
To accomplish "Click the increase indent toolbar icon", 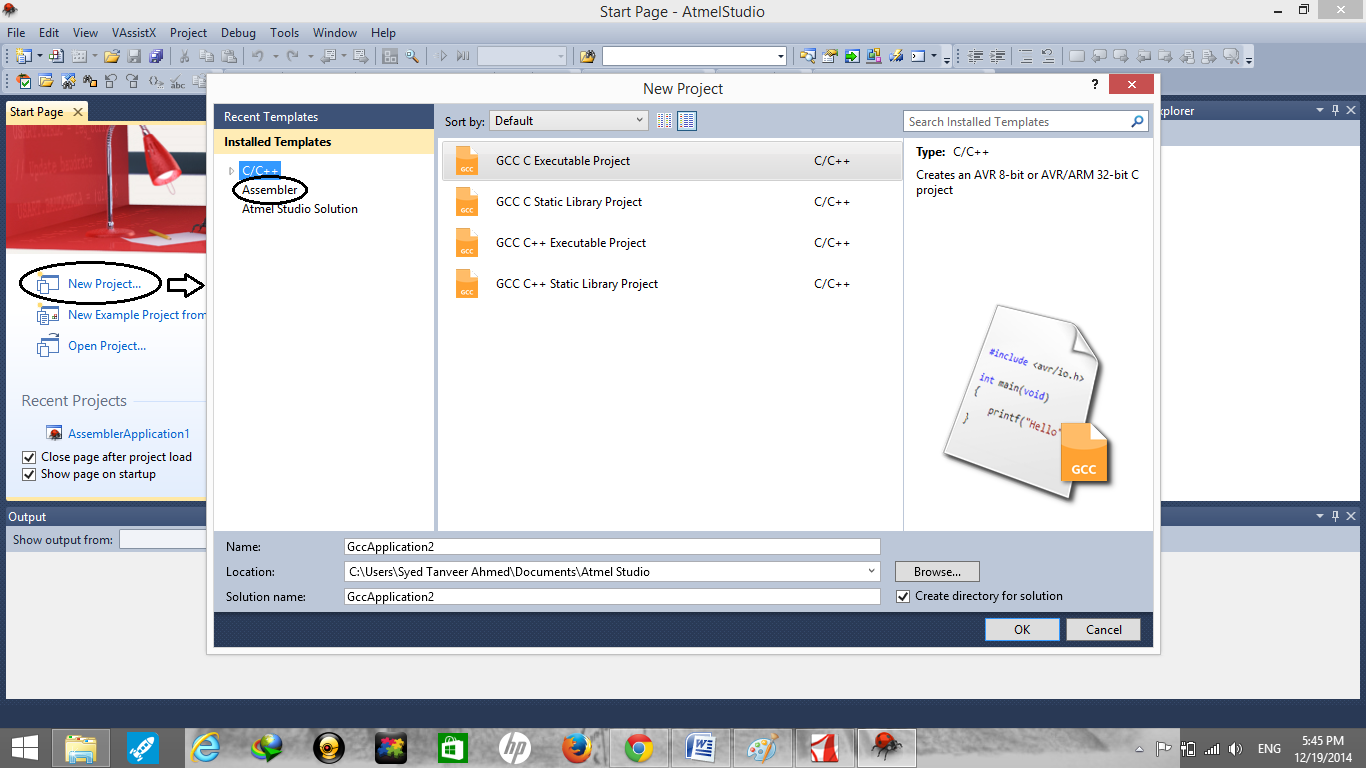I will [x=998, y=56].
